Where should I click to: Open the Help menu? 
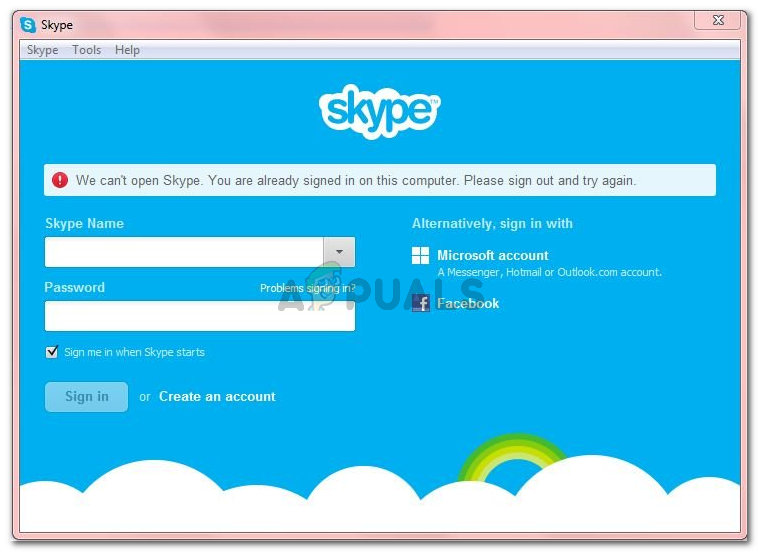(127, 50)
